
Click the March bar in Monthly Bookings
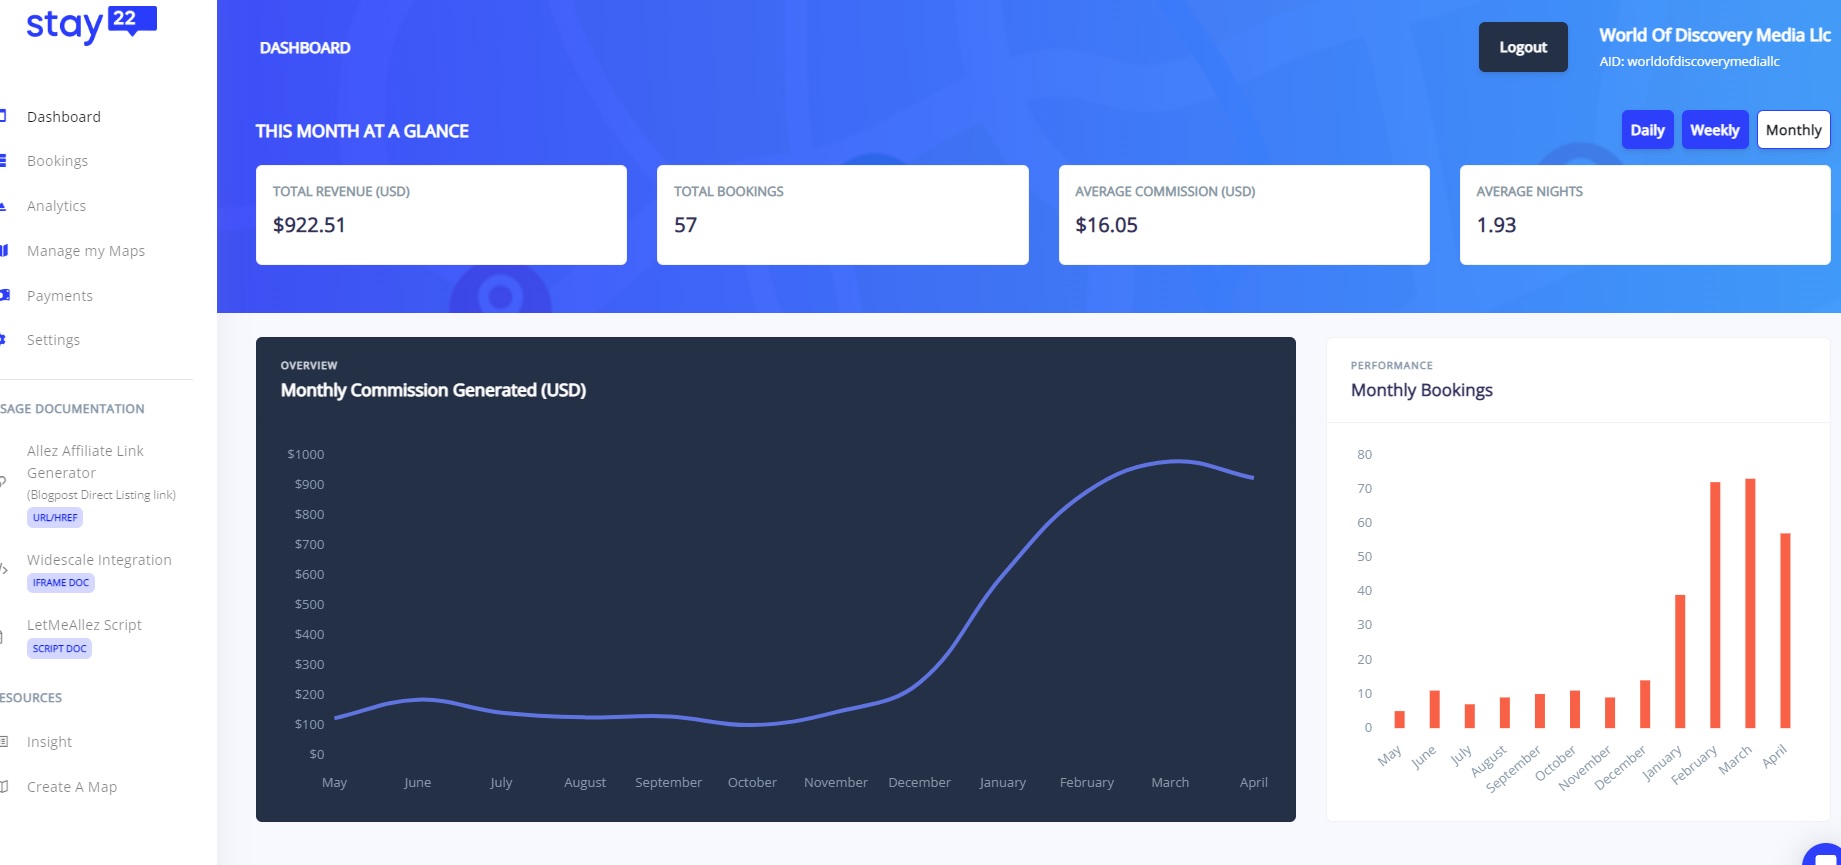coord(1750,603)
